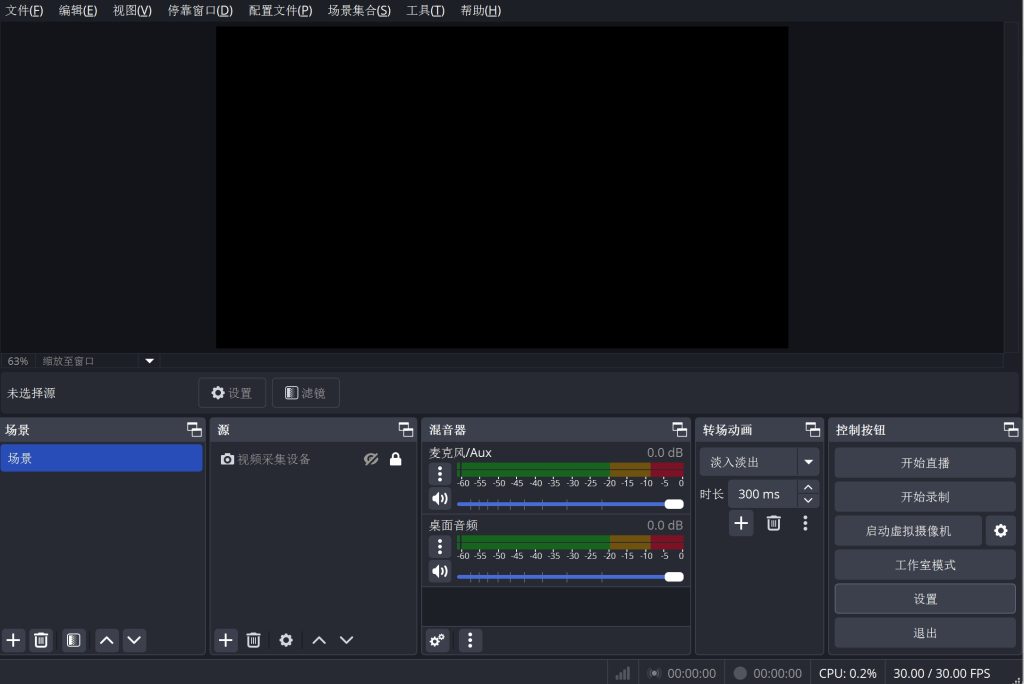The height and width of the screenshot is (684, 1024).
Task: Undock the 控制按钮 panel
Action: (1011, 430)
